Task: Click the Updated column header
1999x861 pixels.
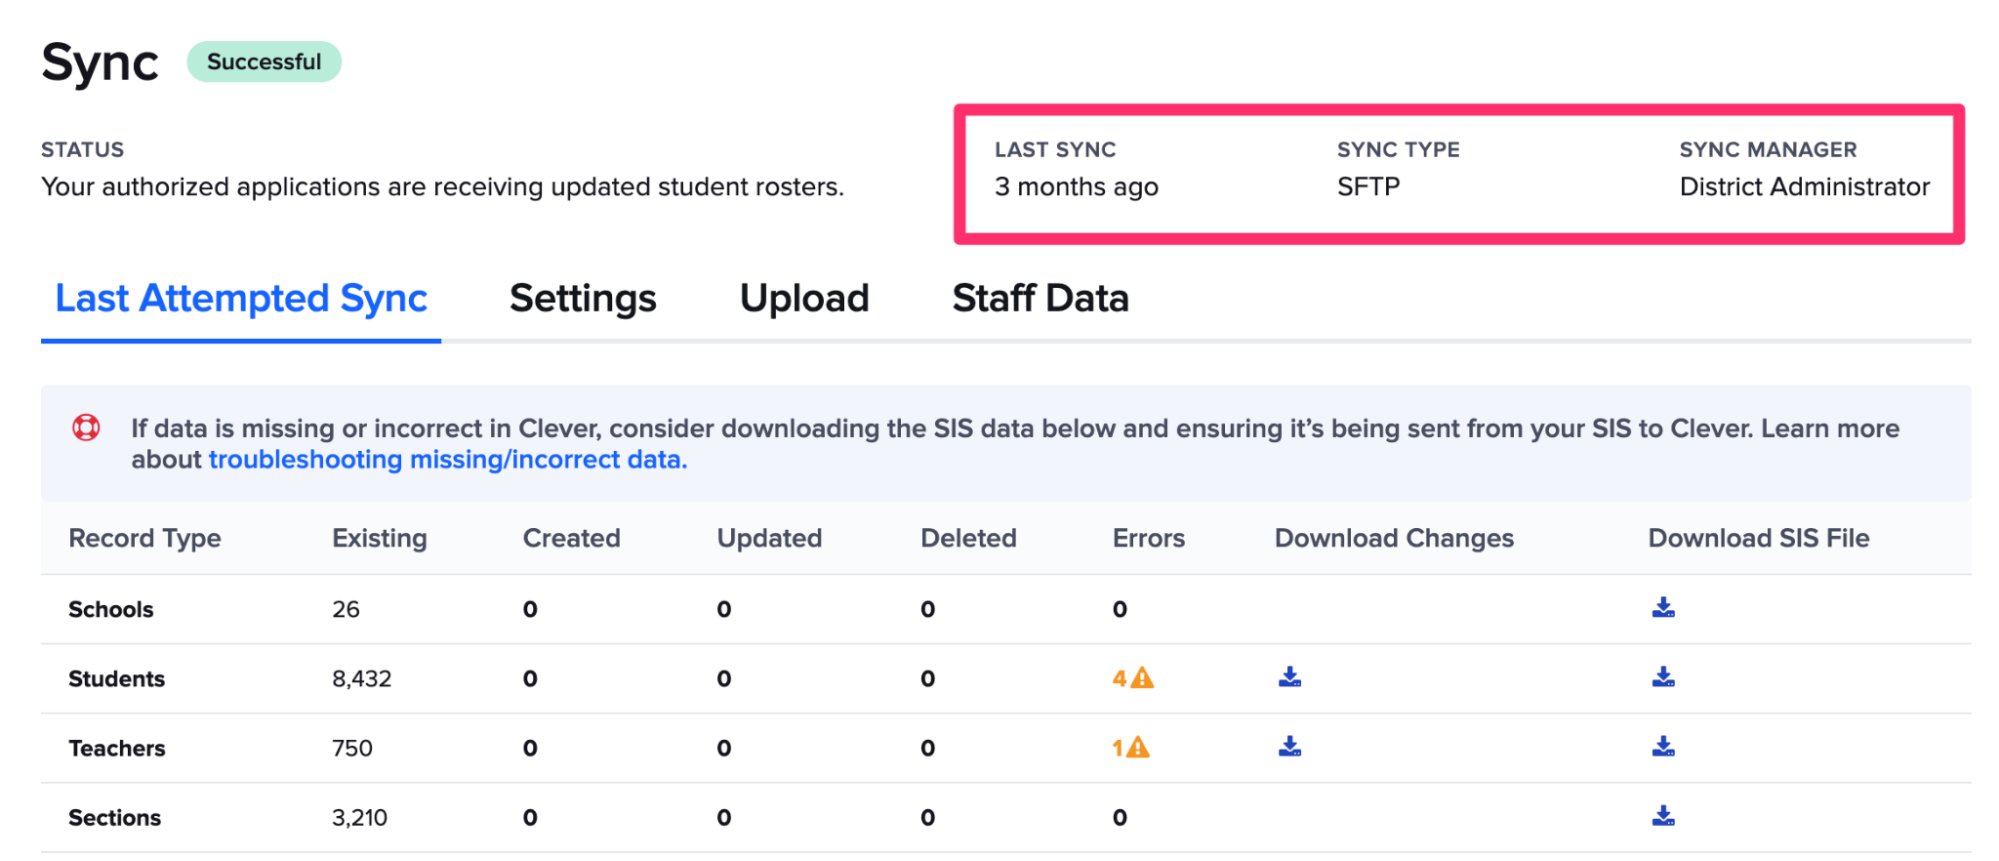Action: click(770, 538)
